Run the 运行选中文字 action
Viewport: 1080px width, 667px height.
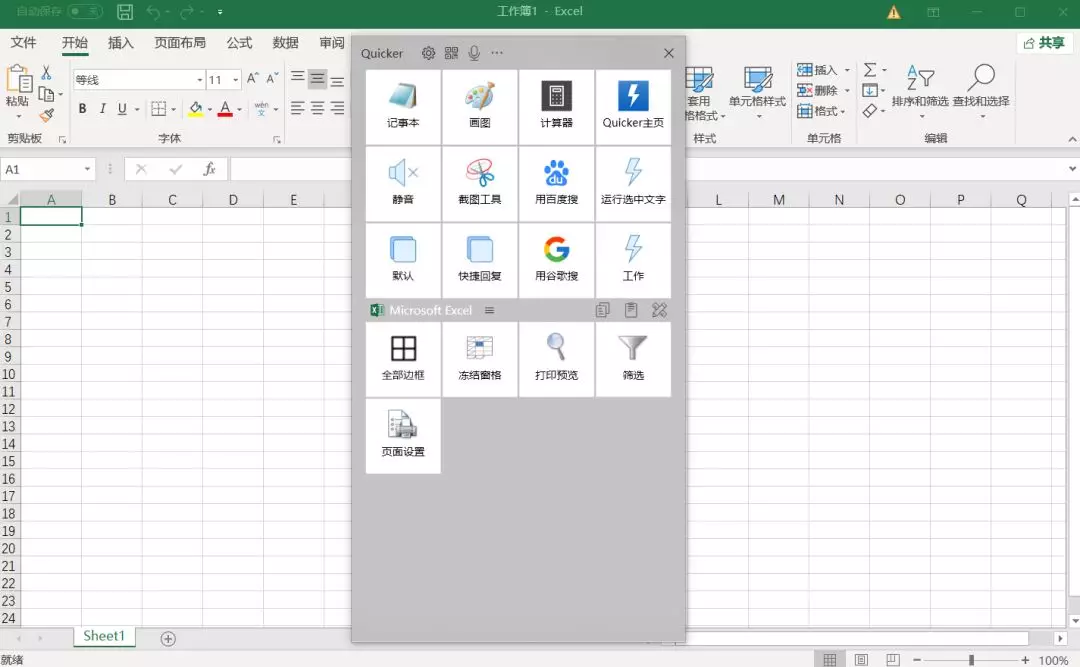[x=633, y=183]
